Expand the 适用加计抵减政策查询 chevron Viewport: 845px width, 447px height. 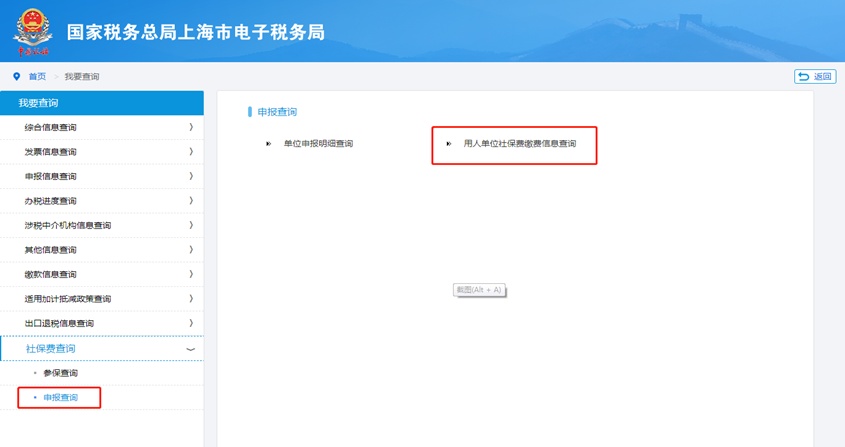[x=191, y=299]
